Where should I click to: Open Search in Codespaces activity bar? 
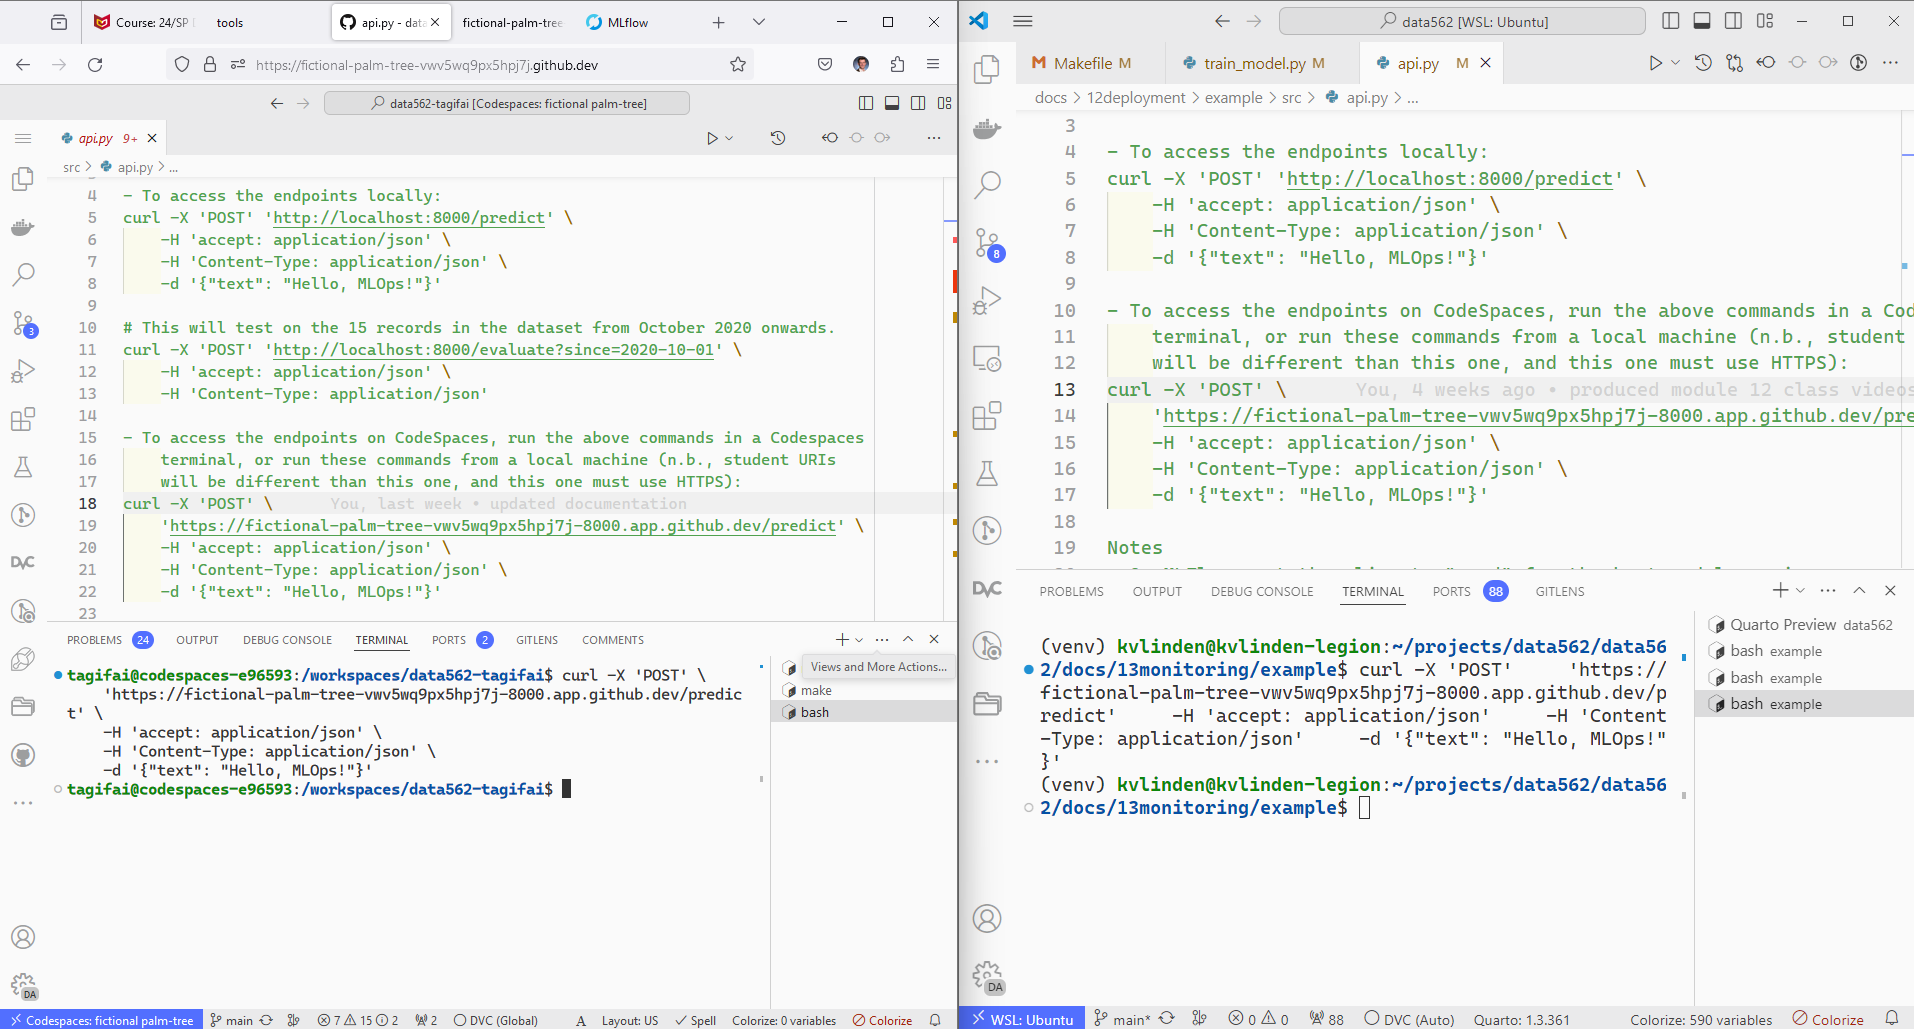click(23, 274)
